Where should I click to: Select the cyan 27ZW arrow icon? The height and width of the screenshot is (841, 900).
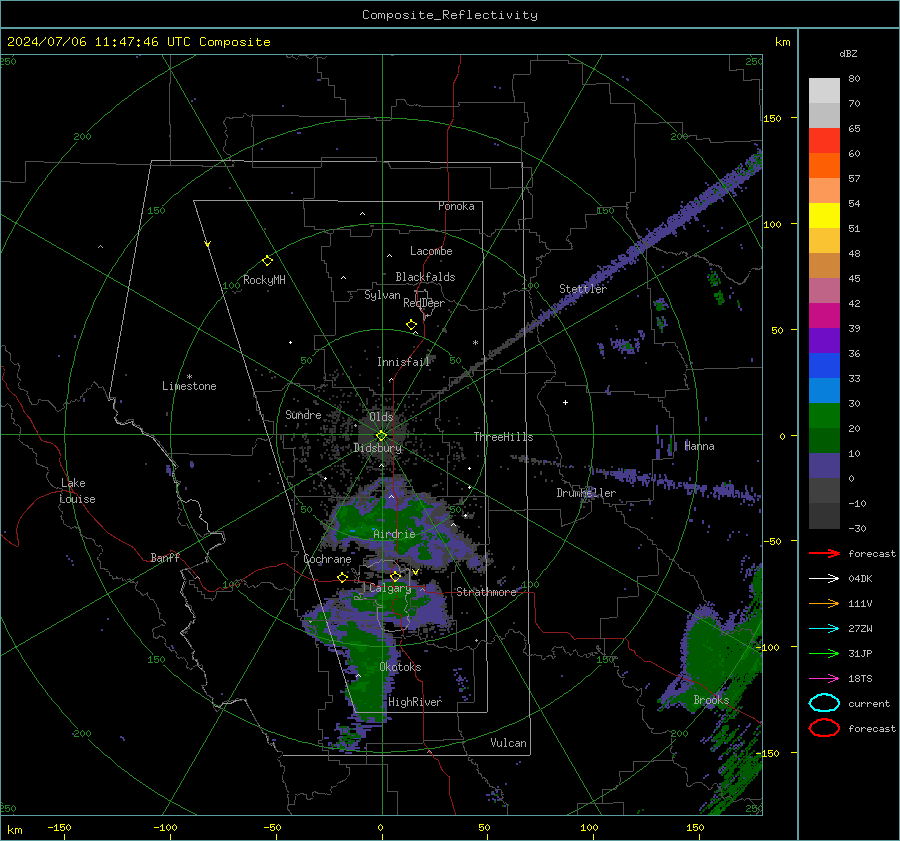824,629
